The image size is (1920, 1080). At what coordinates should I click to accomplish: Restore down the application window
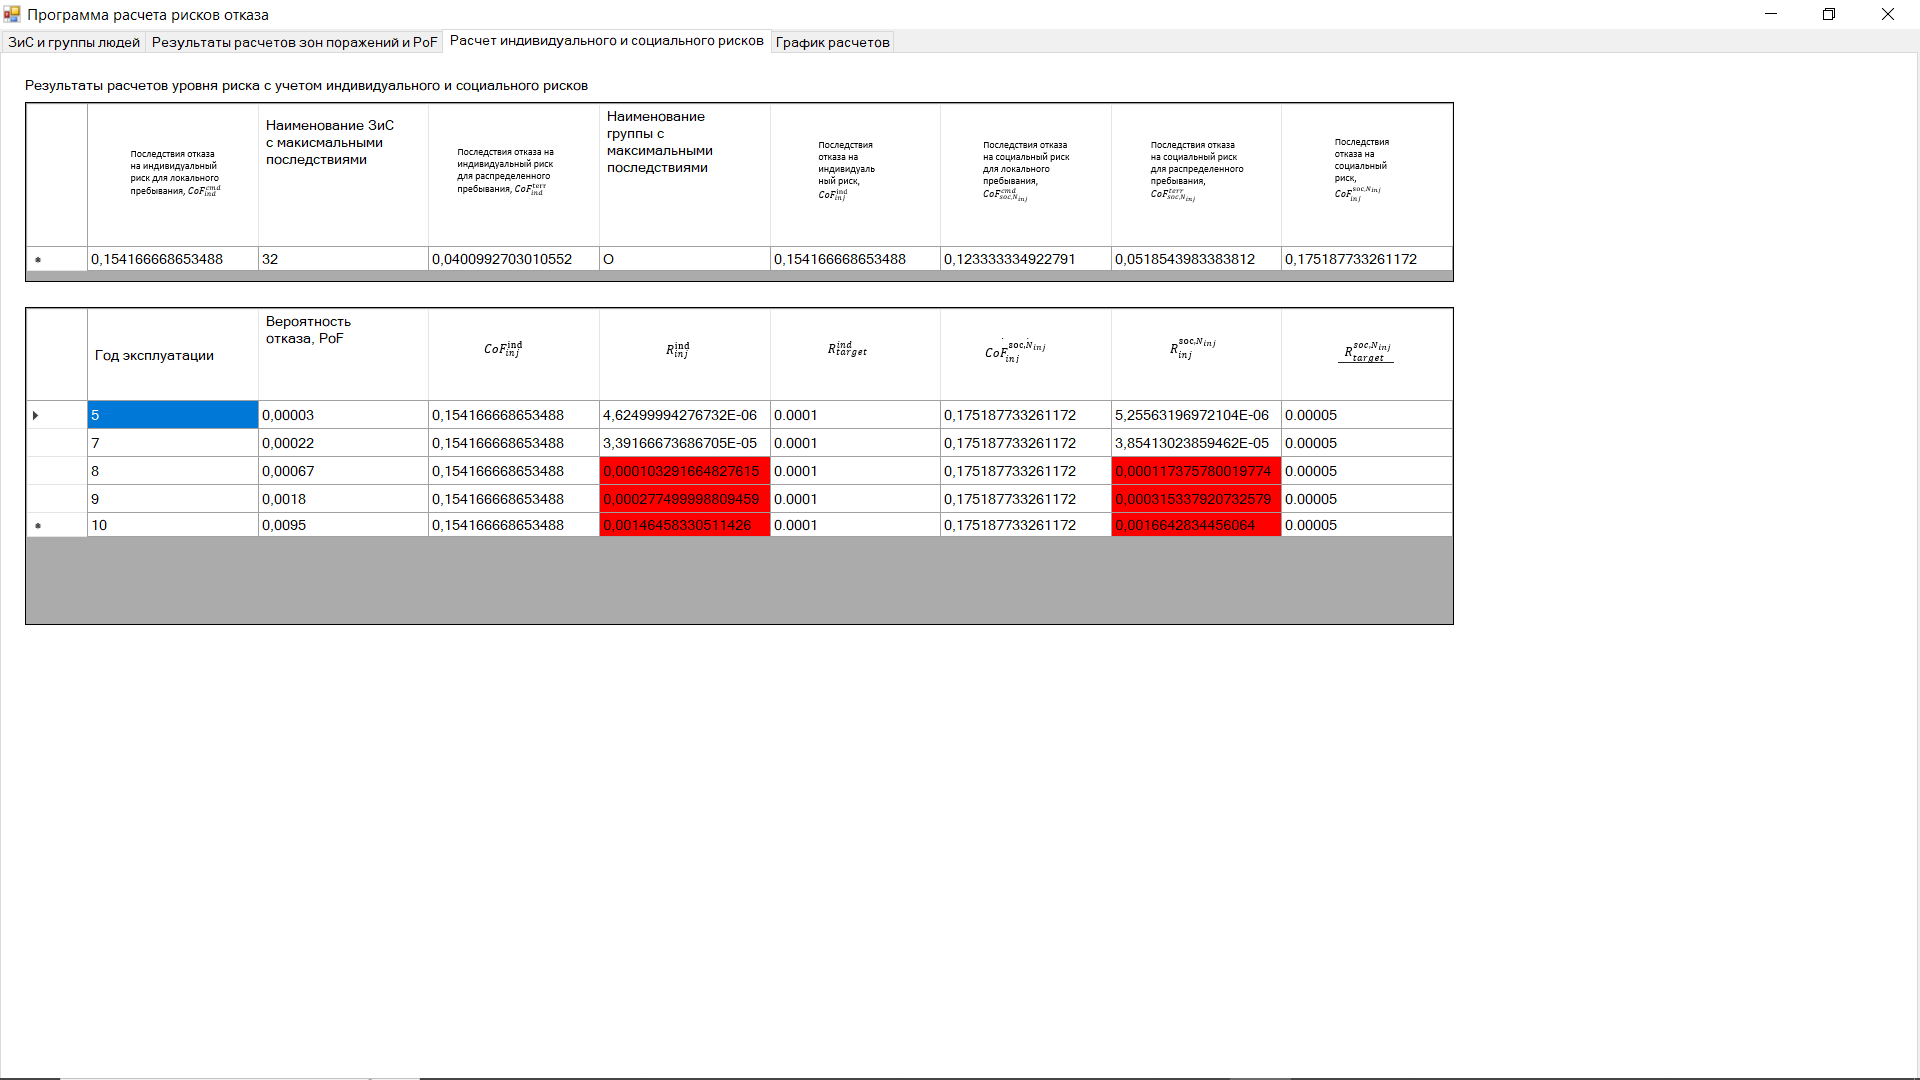click(1829, 14)
